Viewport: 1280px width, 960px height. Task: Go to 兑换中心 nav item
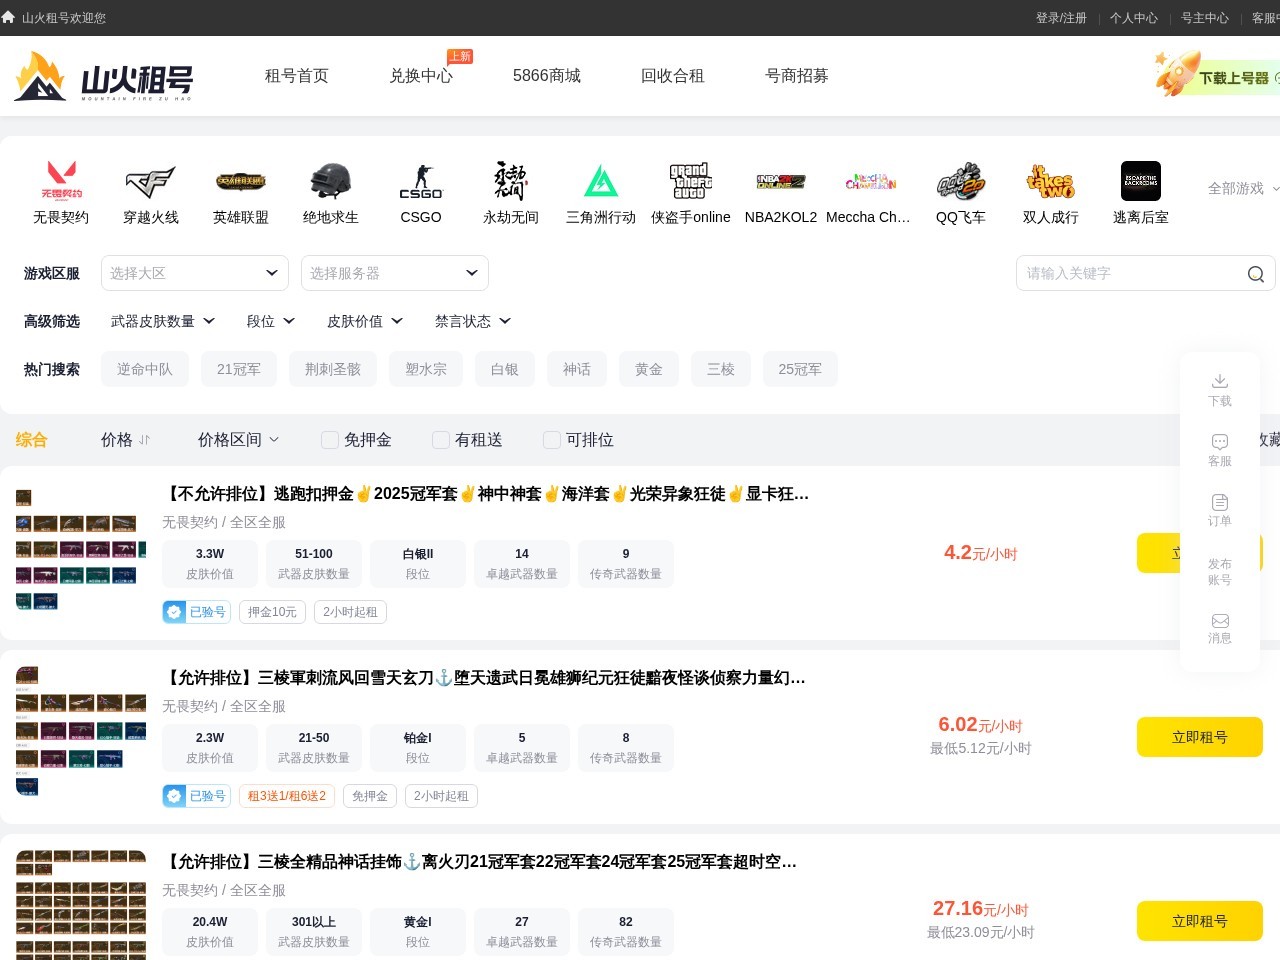click(421, 76)
